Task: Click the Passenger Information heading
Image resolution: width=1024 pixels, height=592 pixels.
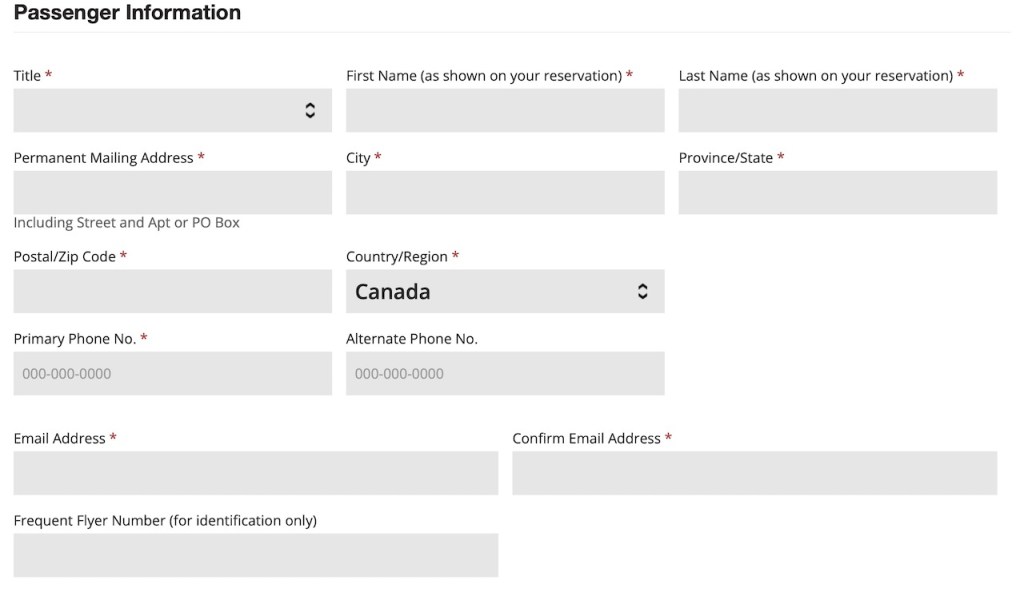Action: (127, 13)
